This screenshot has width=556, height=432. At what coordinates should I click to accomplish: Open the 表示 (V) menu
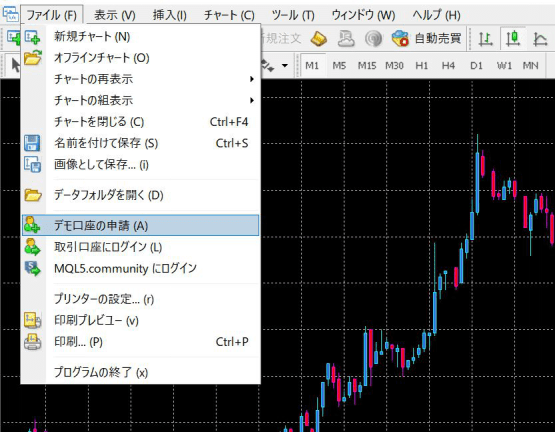[115, 15]
